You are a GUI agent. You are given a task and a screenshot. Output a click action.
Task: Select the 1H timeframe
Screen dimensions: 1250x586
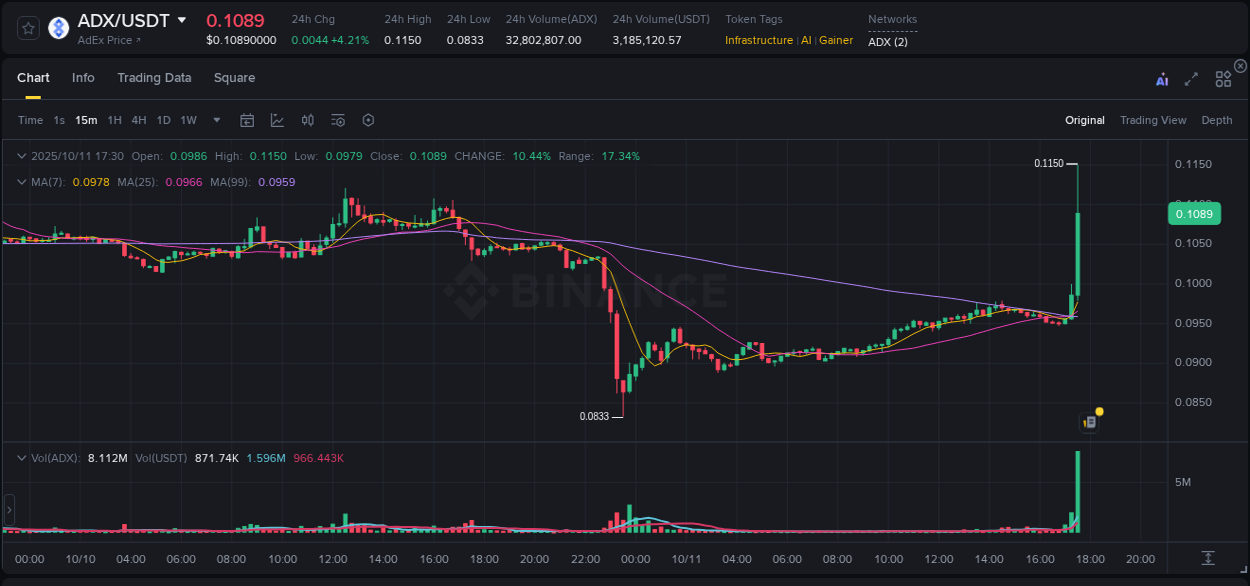coord(115,119)
